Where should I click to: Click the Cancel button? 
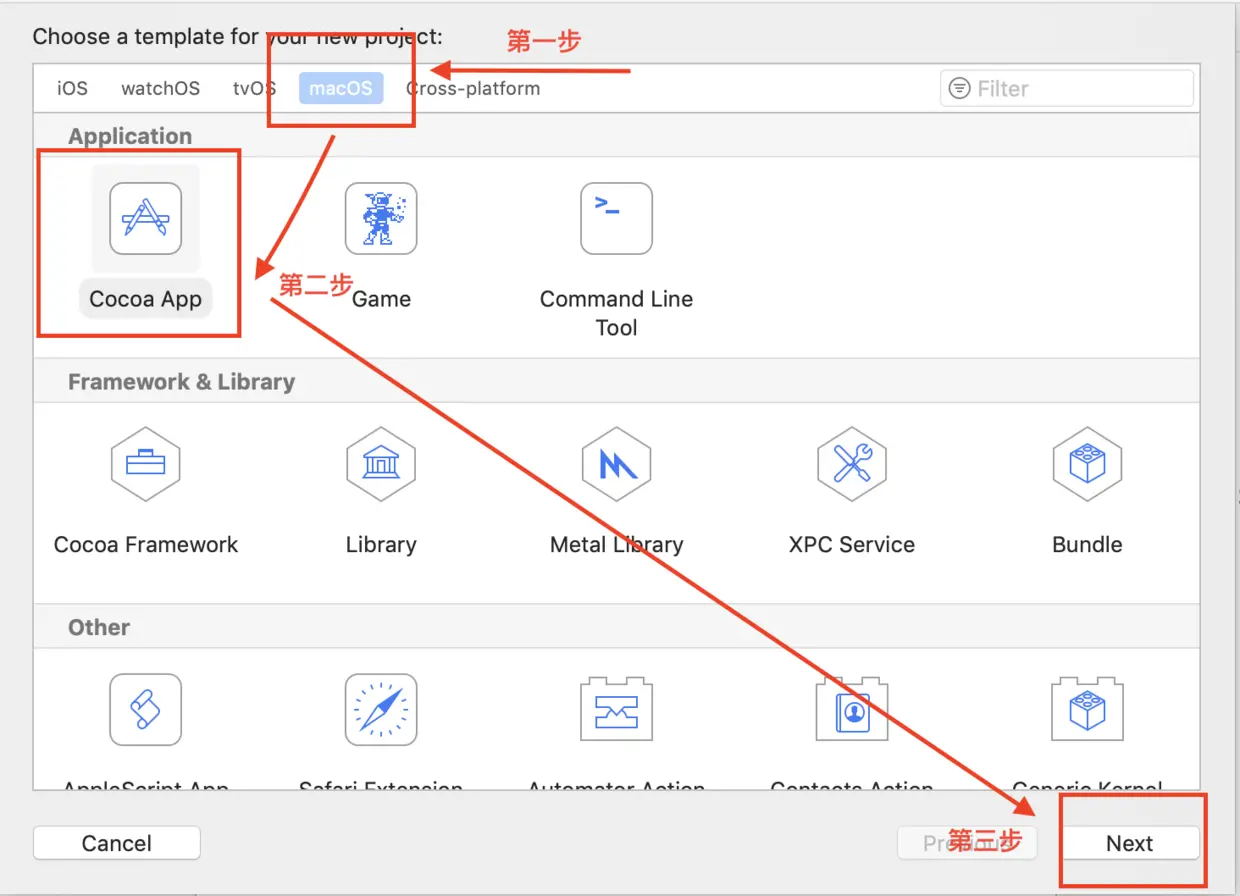click(117, 843)
